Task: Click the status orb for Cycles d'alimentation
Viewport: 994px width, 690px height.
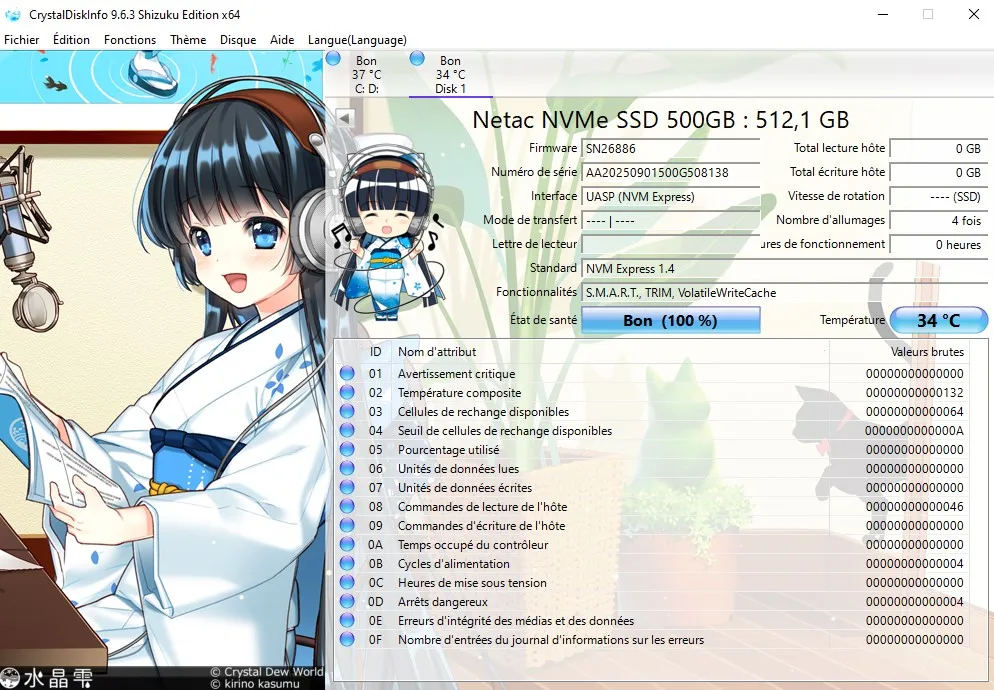Action: pyautogui.click(x=347, y=564)
